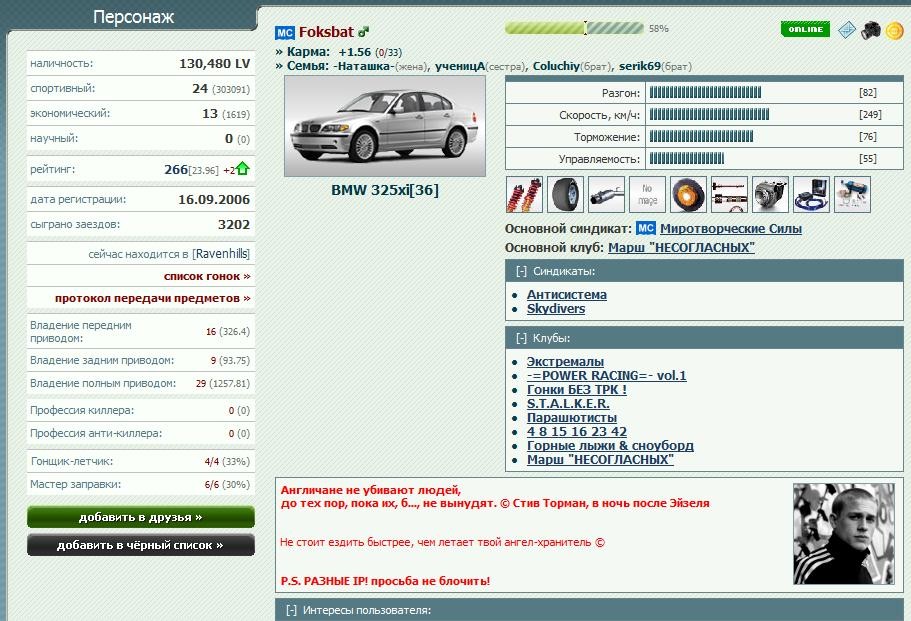Image resolution: width=911 pixels, height=621 pixels.
Task: Click the 'No image' part slot
Action: coord(647,194)
